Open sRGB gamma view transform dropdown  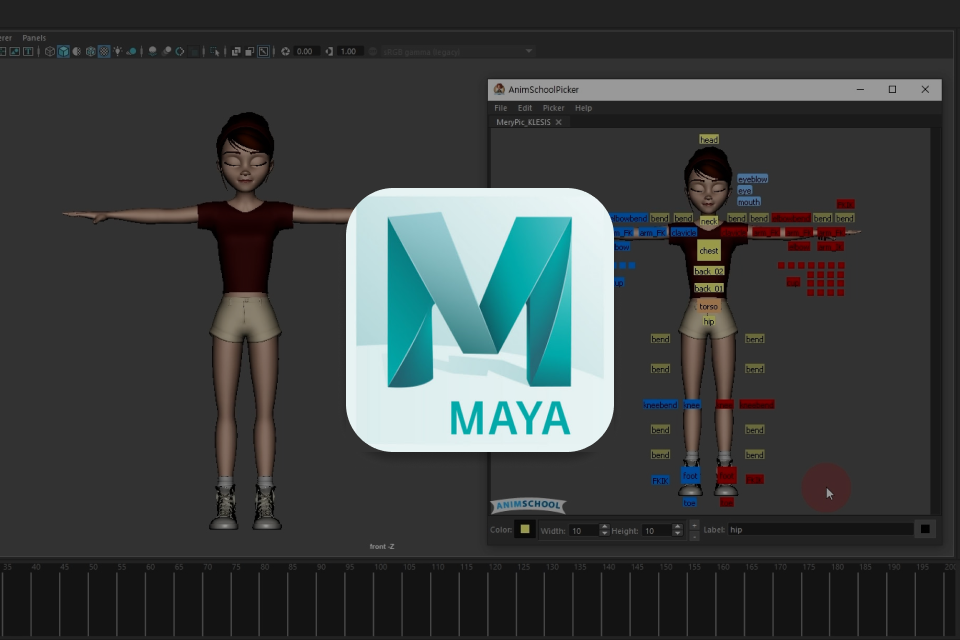[458, 51]
